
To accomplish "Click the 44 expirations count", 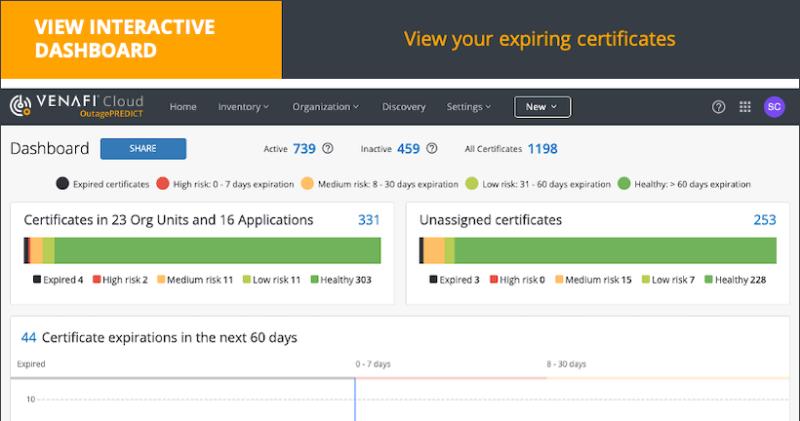I will pos(29,337).
